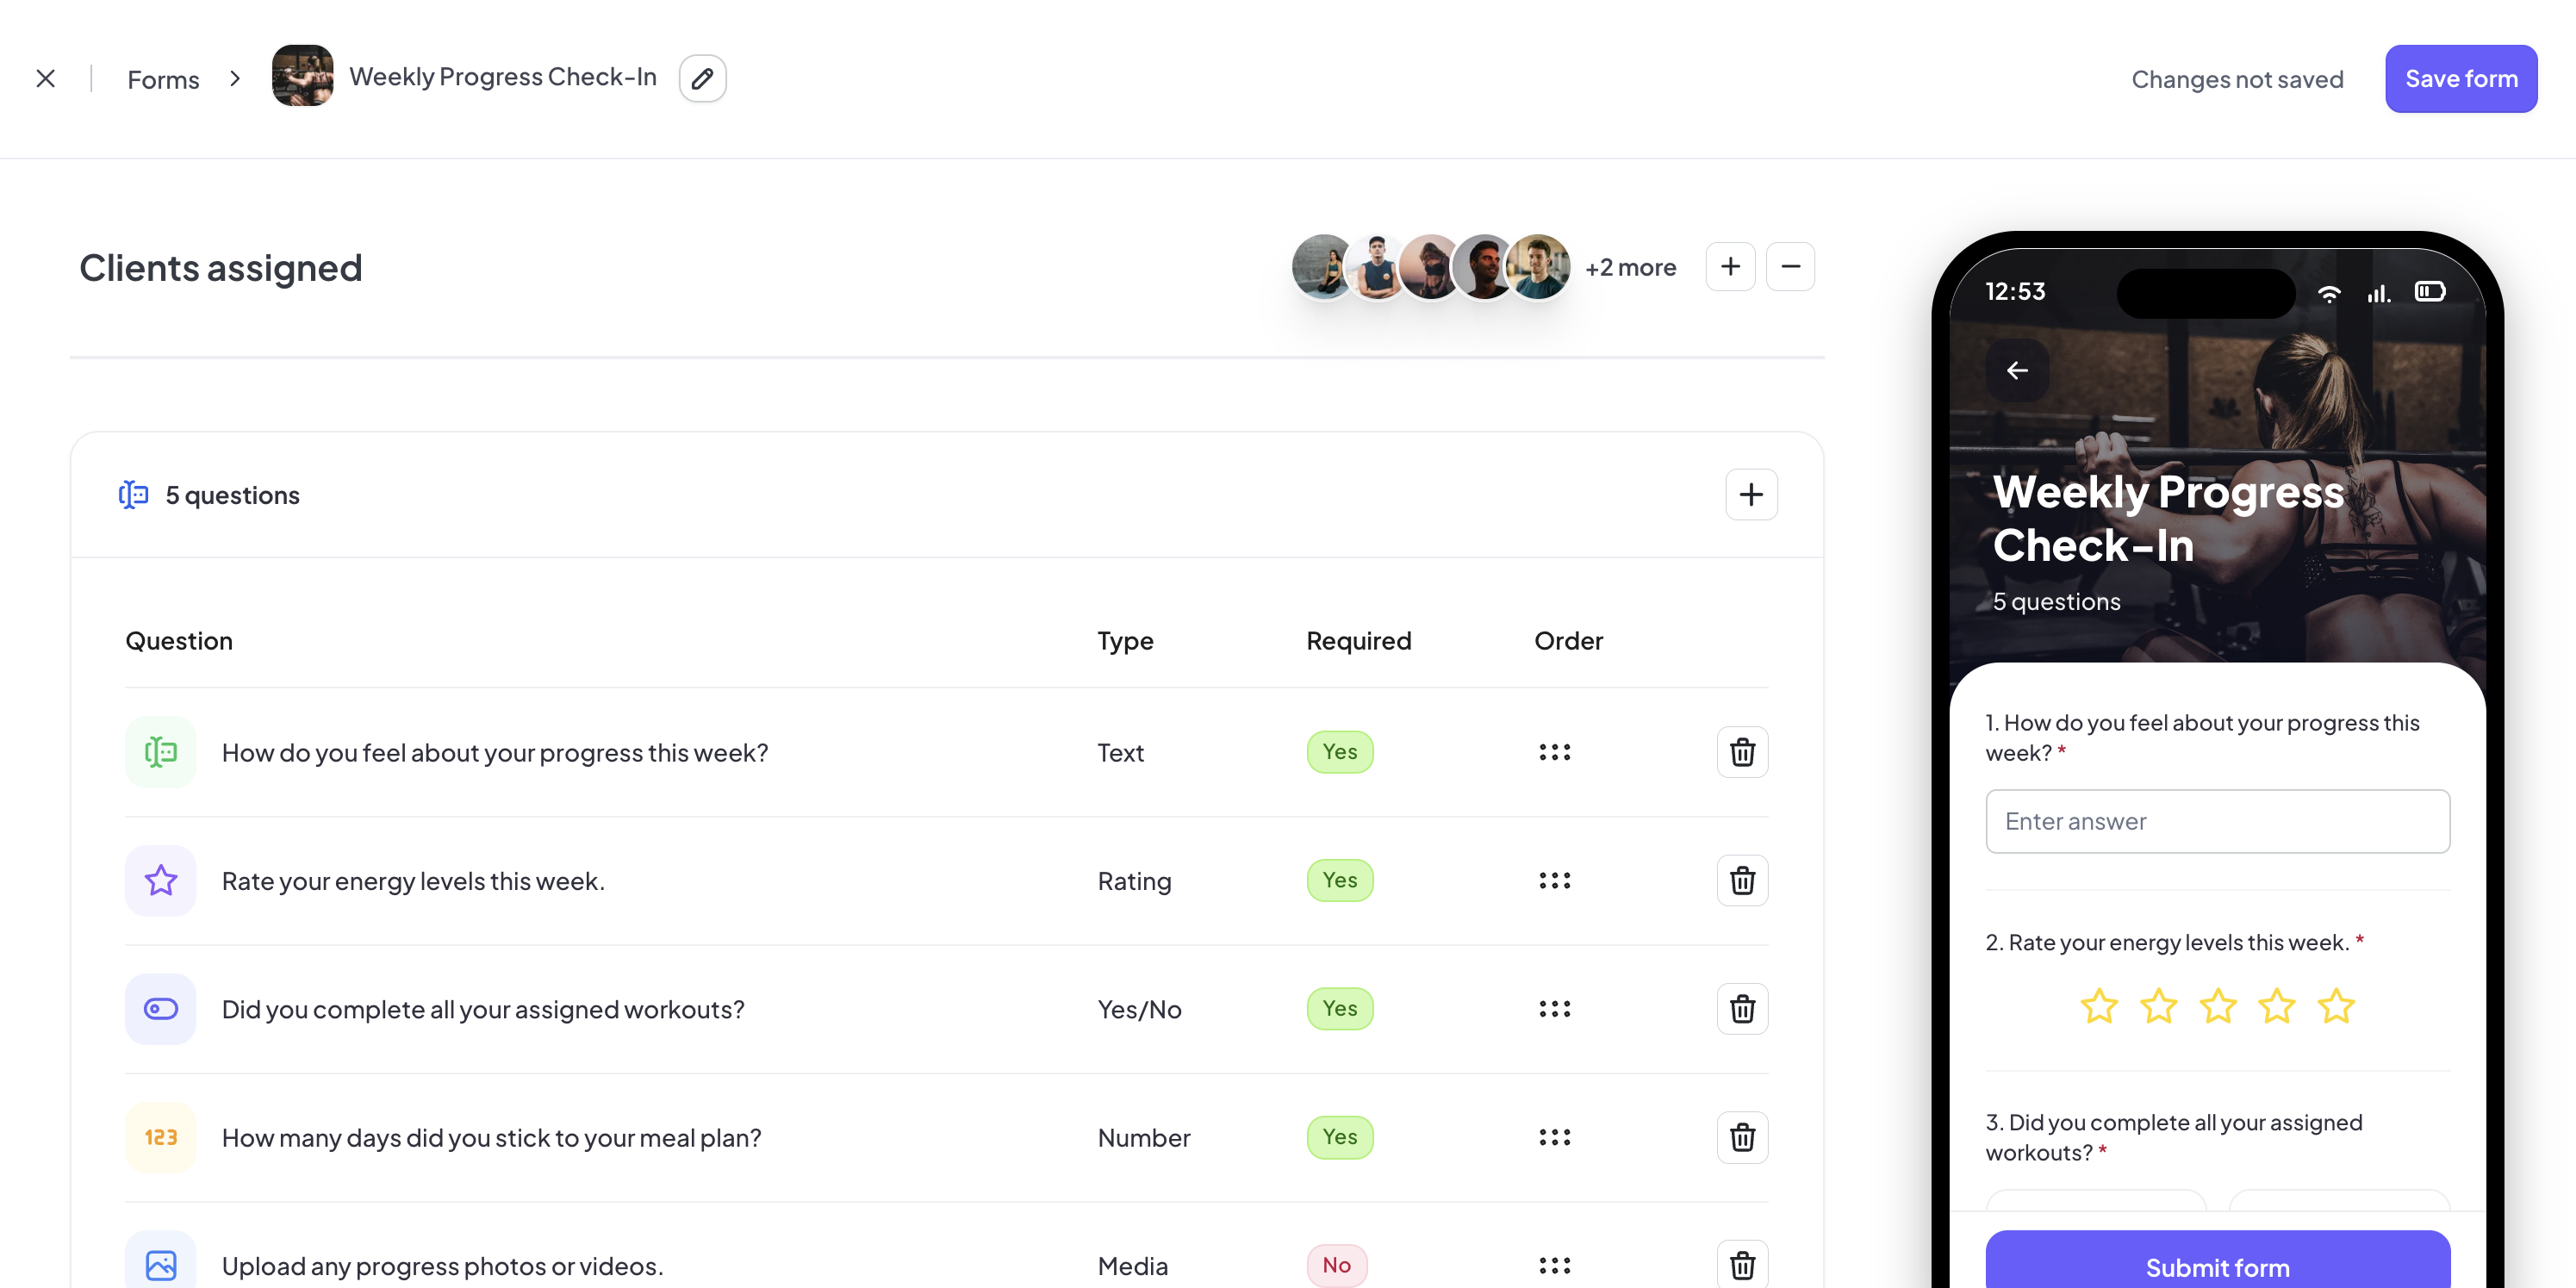Click the Yes/No type cell
The height and width of the screenshot is (1288, 2576).
pos(1139,1010)
